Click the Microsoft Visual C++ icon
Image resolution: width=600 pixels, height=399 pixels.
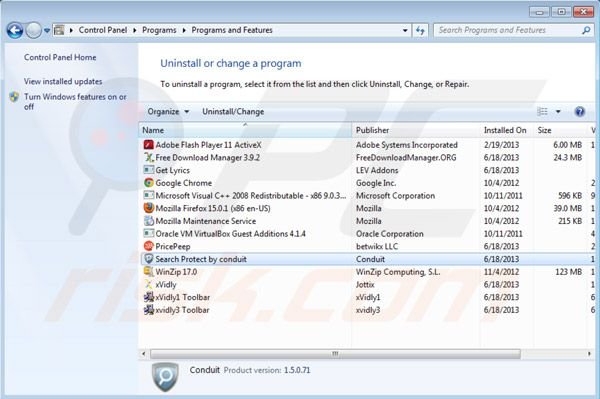pyautogui.click(x=148, y=195)
